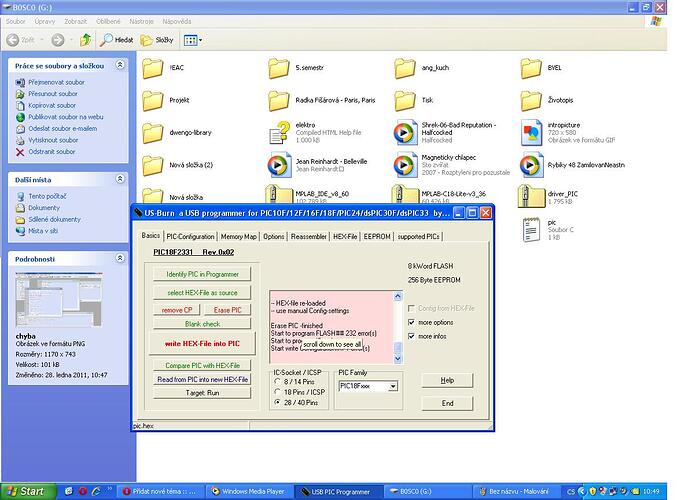
Task: Click the log scrollbar up arrow
Action: pos(398,296)
